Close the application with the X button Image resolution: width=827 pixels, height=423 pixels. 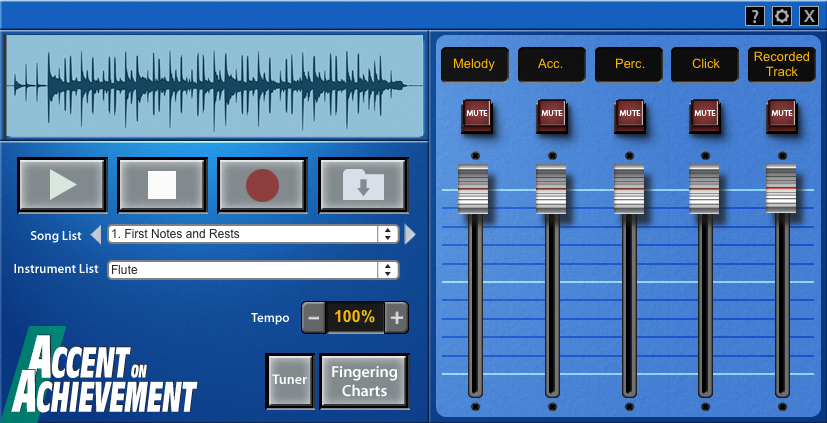809,16
